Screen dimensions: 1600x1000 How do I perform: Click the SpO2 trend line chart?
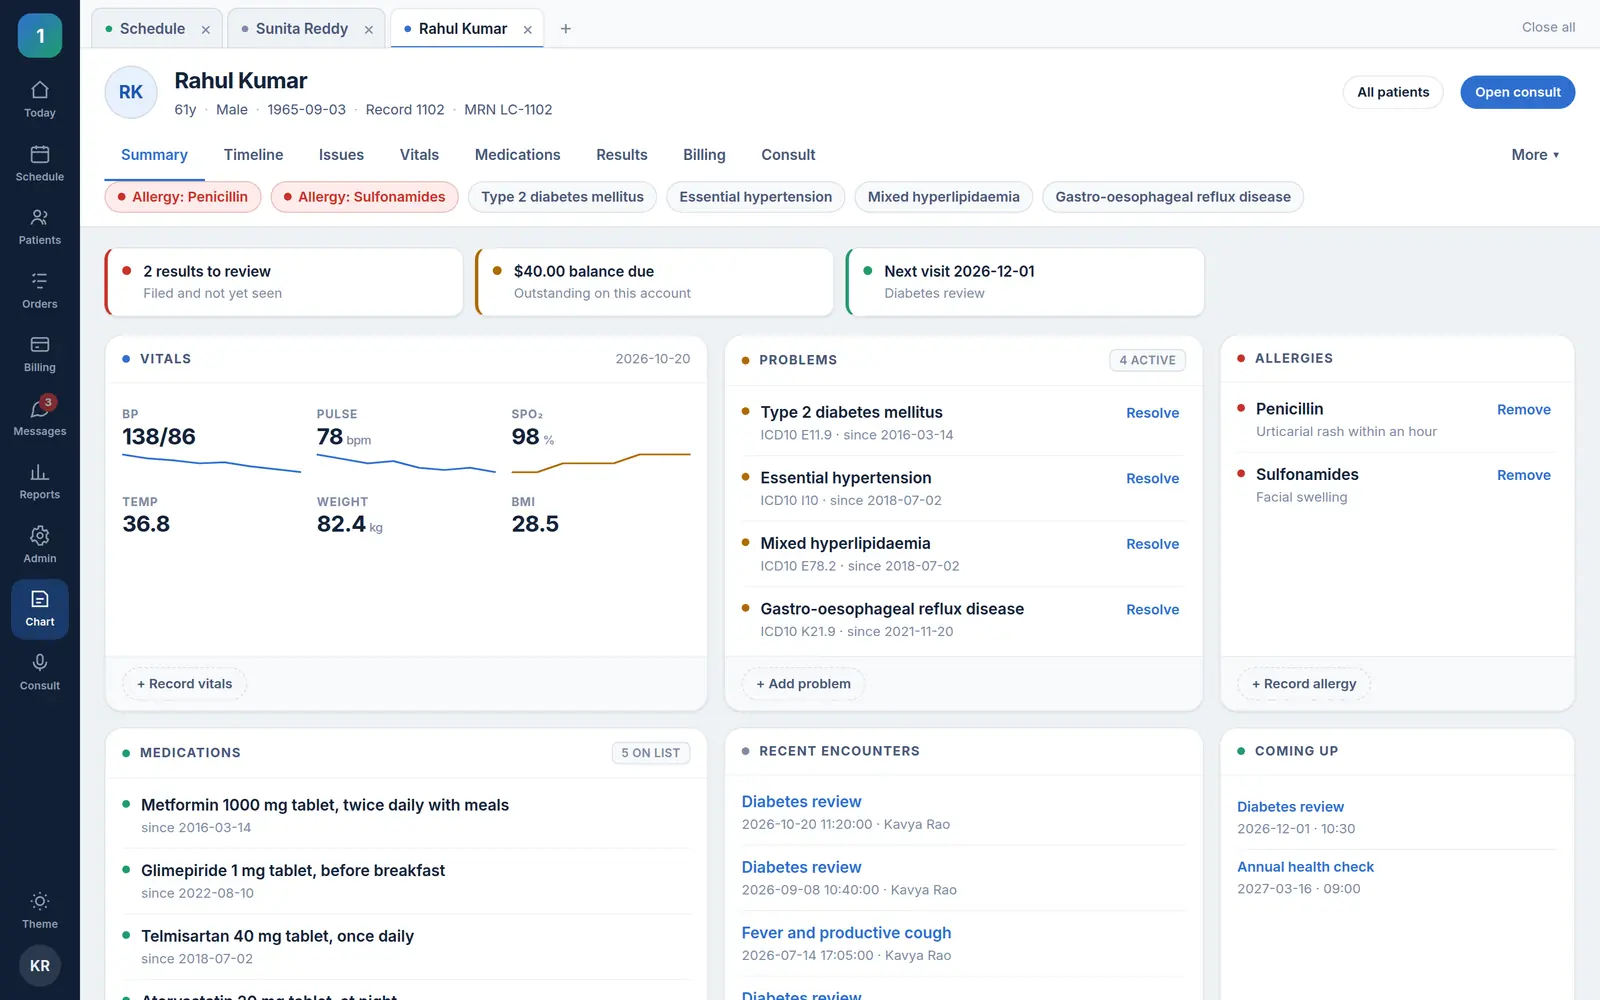[601, 462]
